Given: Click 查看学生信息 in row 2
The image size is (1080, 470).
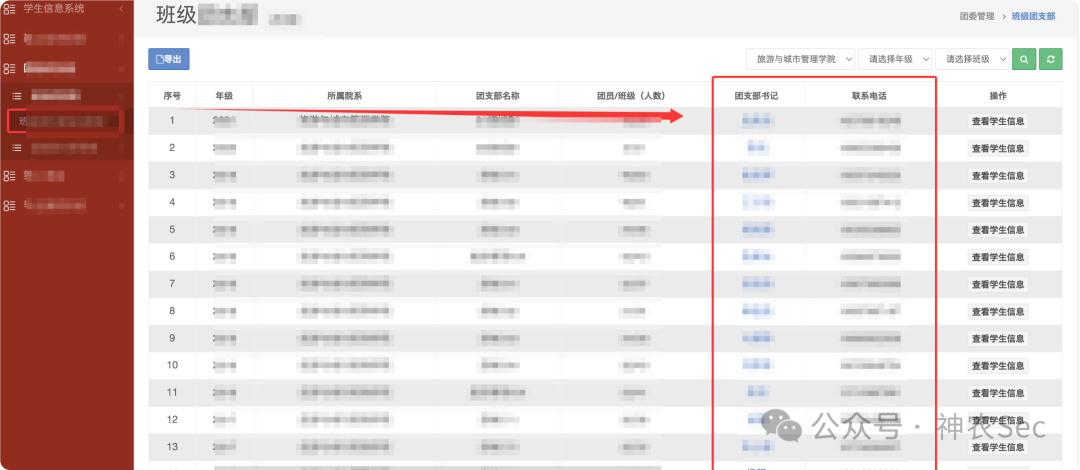Looking at the screenshot, I should pyautogui.click(x=998, y=148).
